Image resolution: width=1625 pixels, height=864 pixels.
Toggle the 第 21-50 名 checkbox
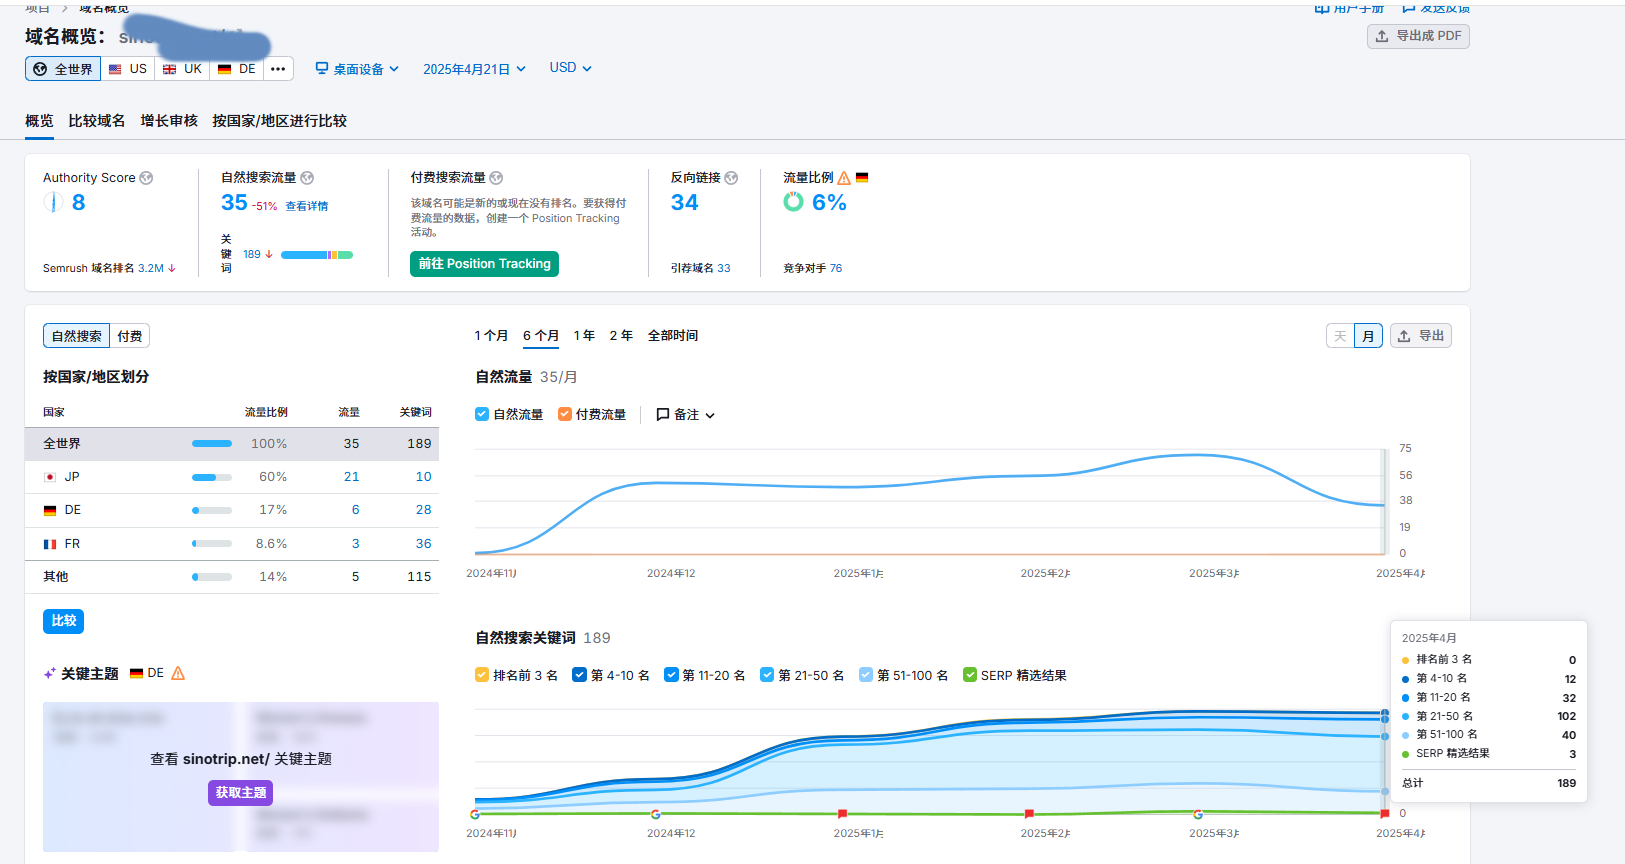click(767, 675)
